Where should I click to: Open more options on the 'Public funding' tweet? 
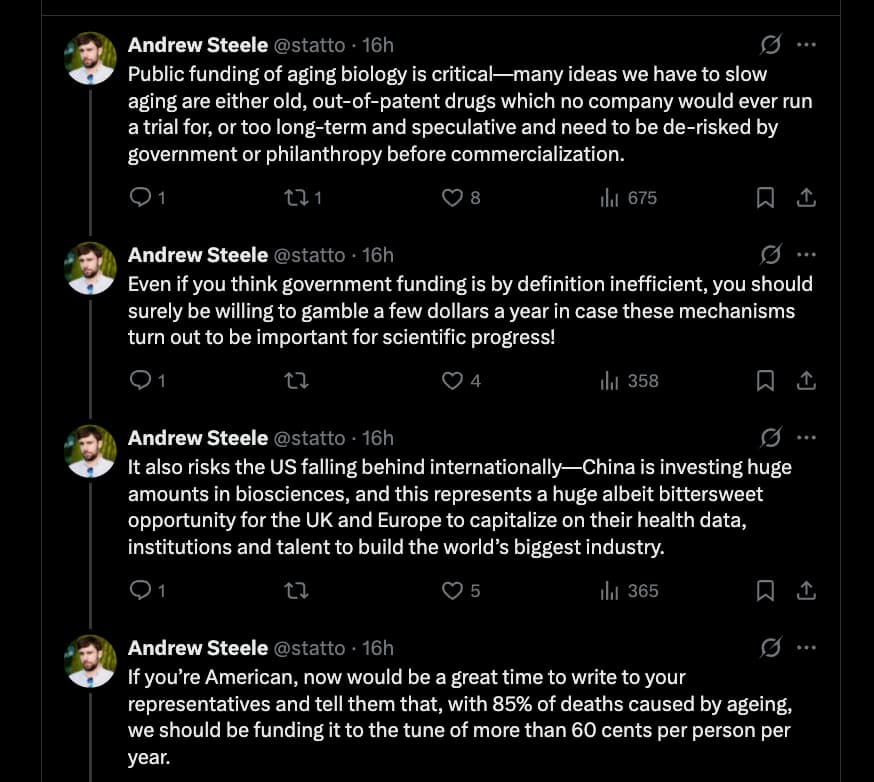pyautogui.click(x=806, y=45)
